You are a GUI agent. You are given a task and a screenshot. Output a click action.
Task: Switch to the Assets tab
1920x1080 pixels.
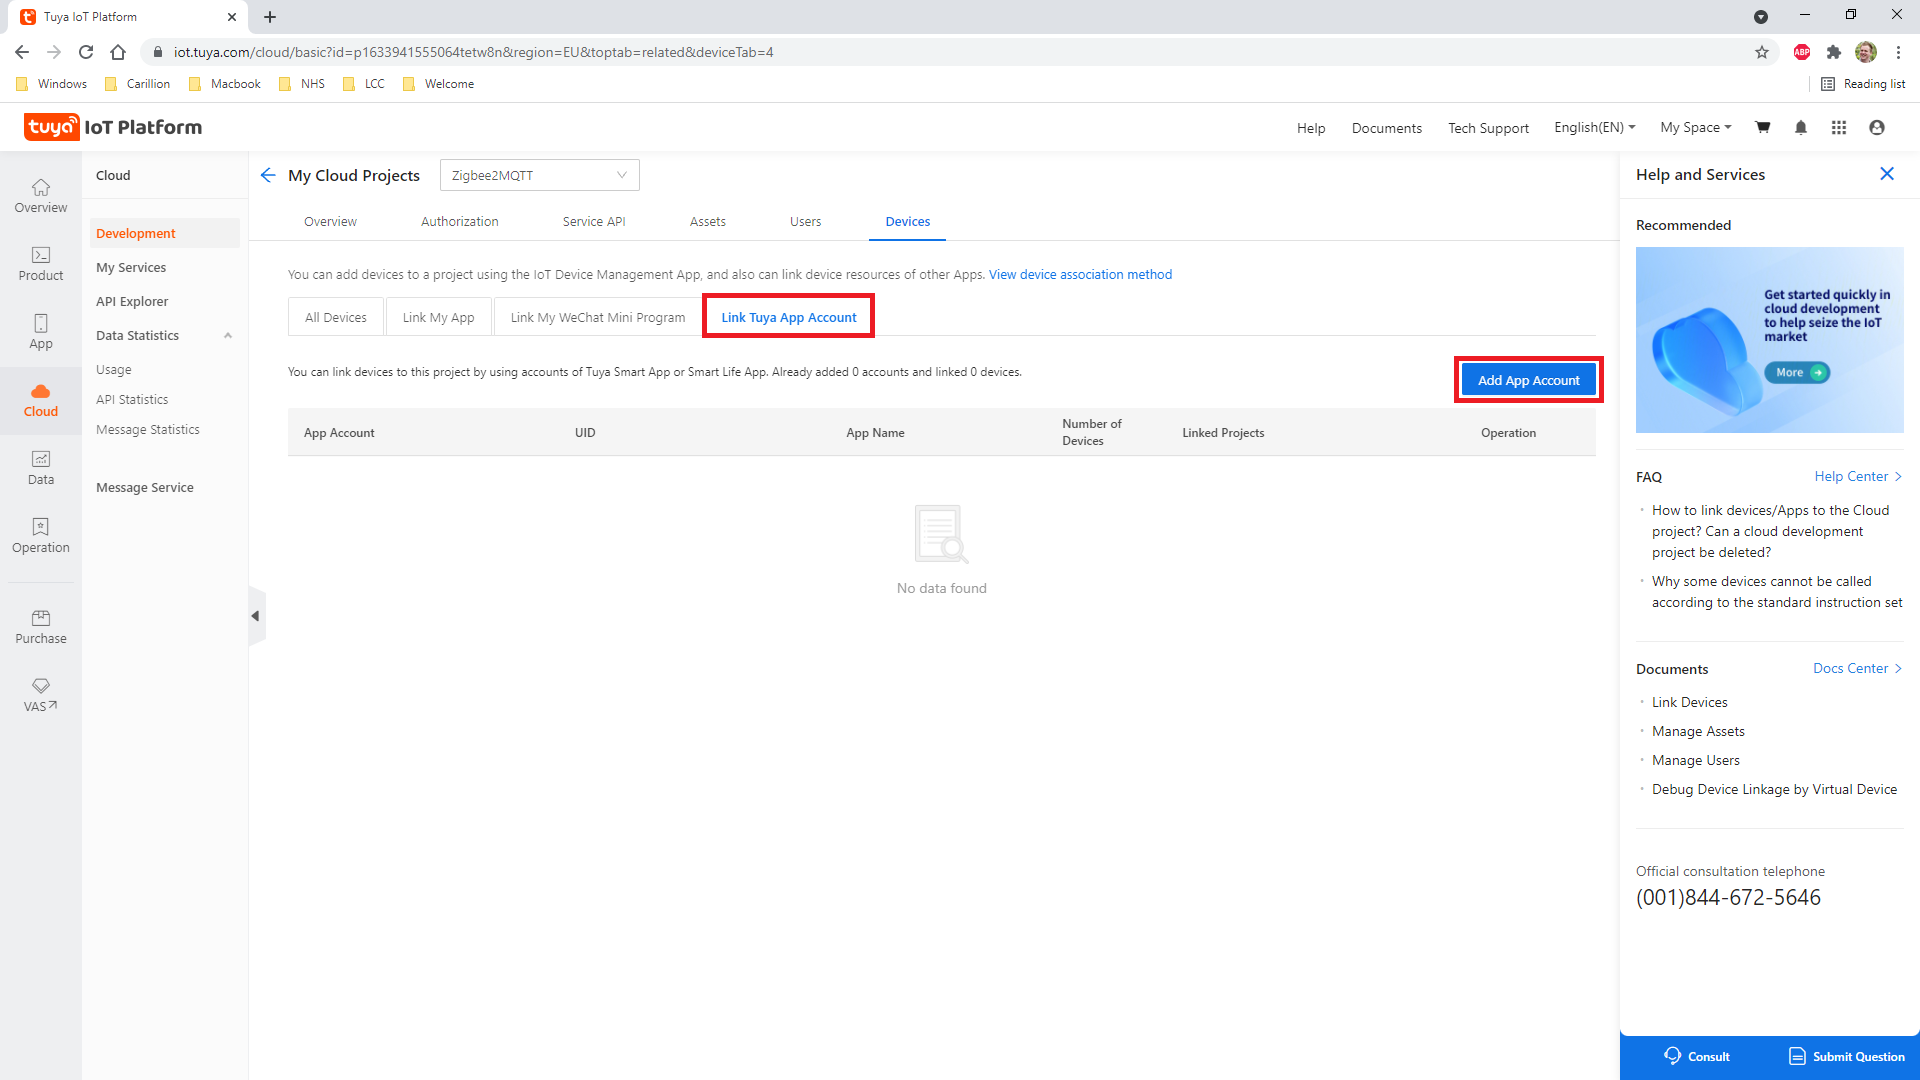pos(708,221)
